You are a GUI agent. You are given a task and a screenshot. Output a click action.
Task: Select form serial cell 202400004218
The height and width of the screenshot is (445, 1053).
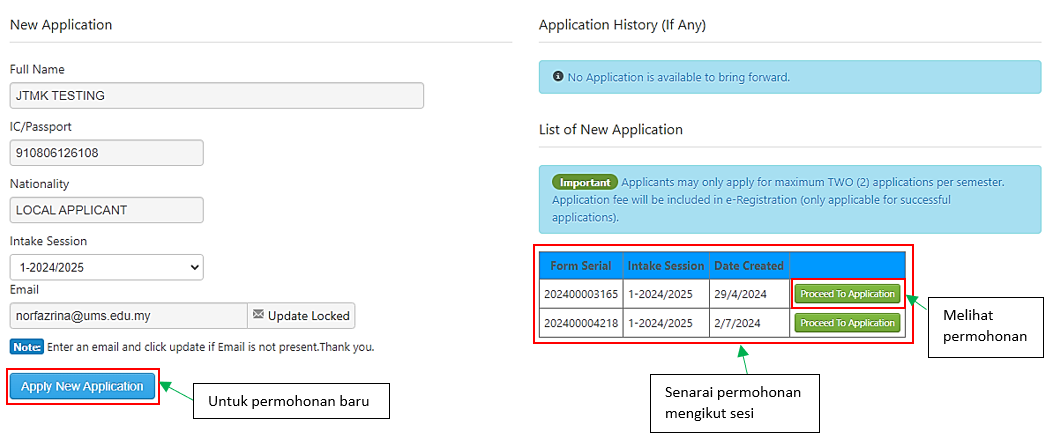(580, 323)
